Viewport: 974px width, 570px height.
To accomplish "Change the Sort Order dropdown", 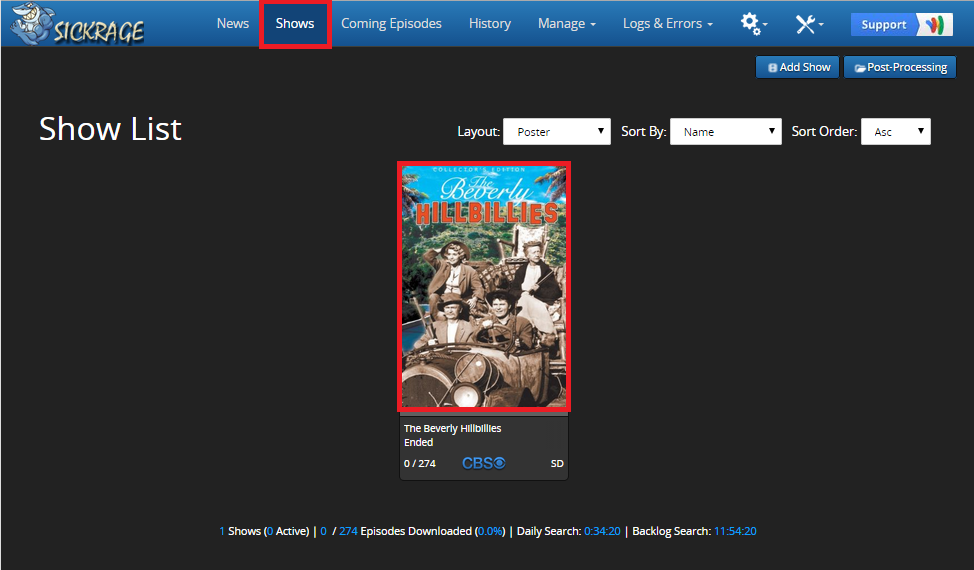I will (895, 131).
